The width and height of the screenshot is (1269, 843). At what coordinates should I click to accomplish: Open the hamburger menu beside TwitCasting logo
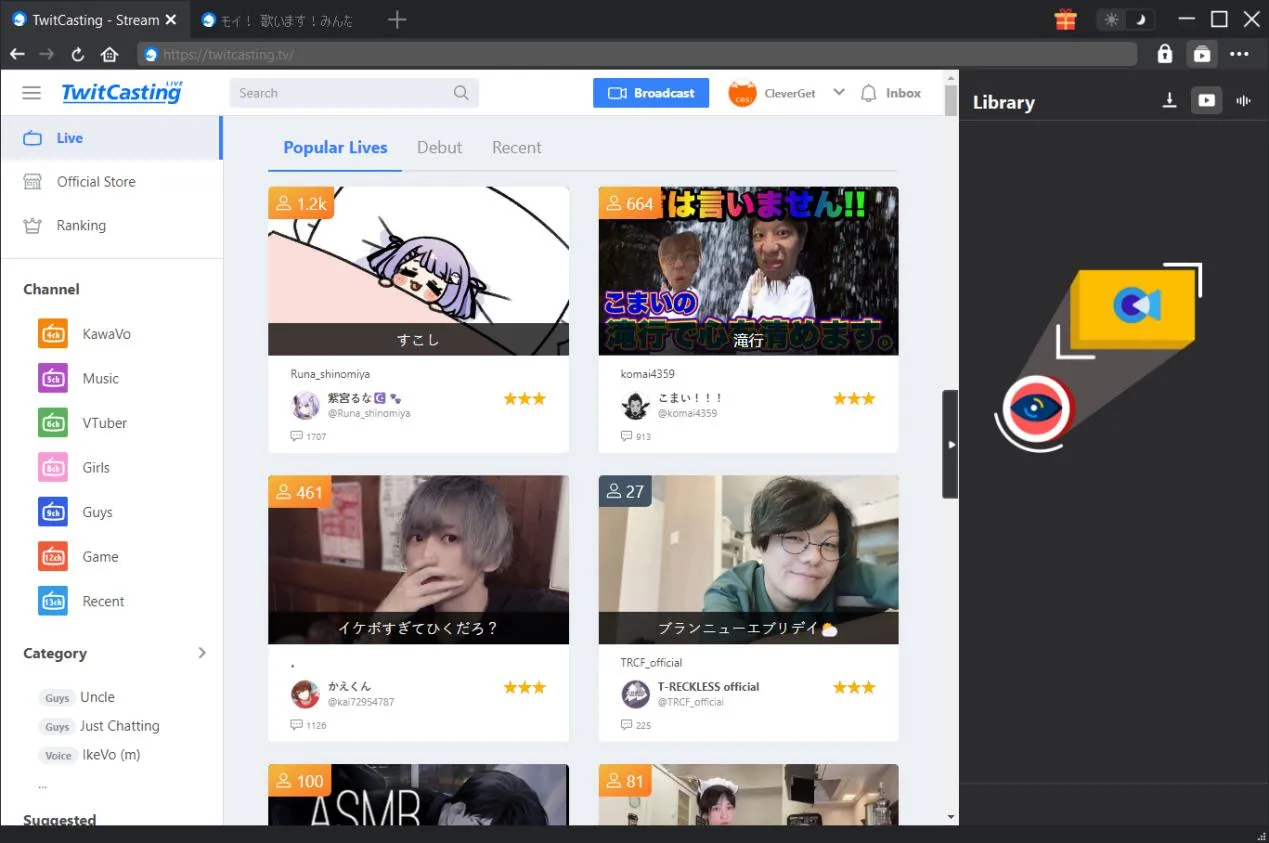tap(32, 93)
